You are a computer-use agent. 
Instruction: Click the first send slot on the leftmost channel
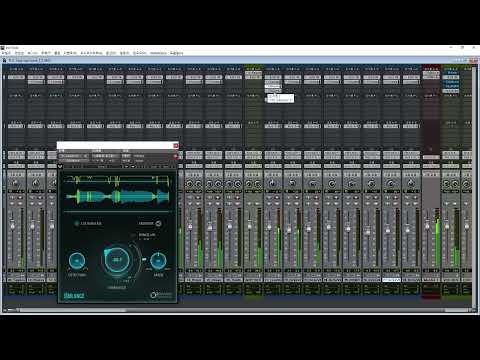(16, 126)
